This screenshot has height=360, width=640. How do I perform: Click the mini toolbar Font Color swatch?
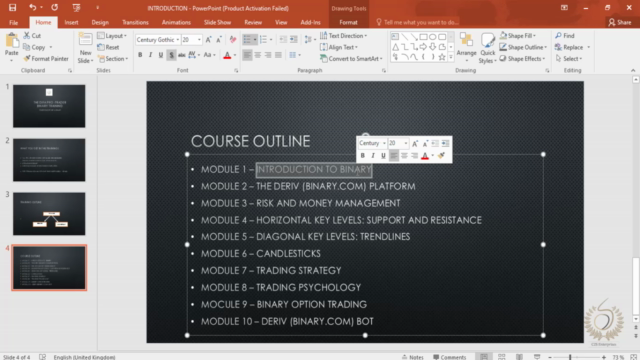click(x=425, y=156)
